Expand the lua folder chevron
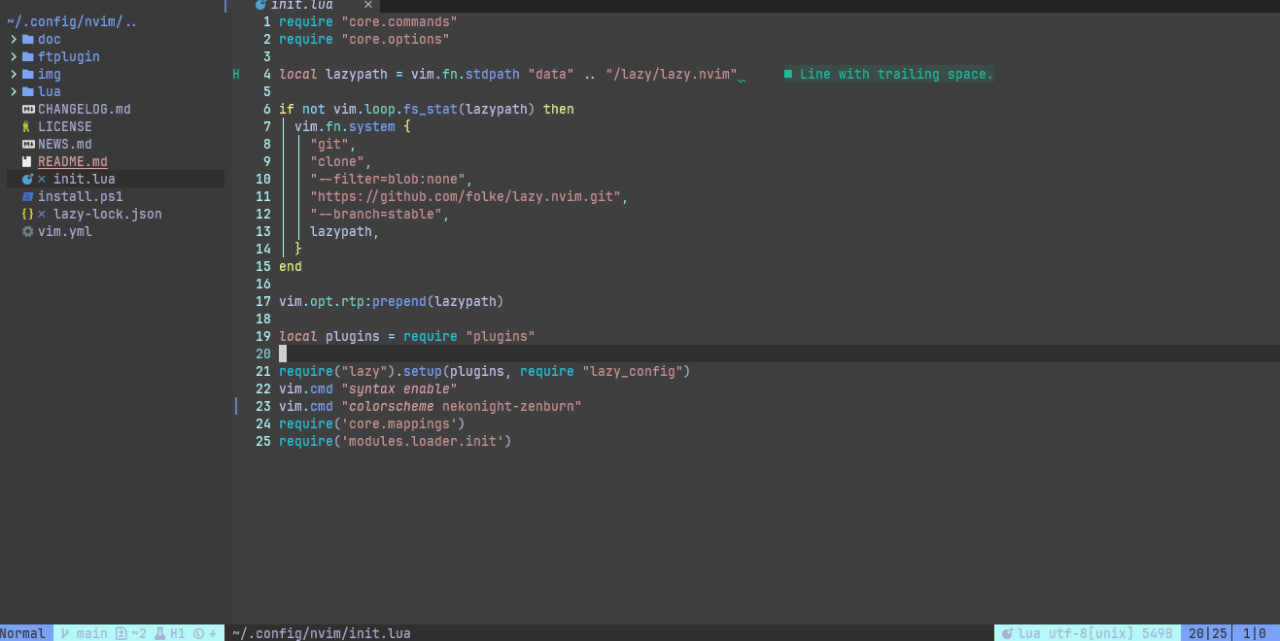This screenshot has height=641, width=1280. [x=14, y=92]
